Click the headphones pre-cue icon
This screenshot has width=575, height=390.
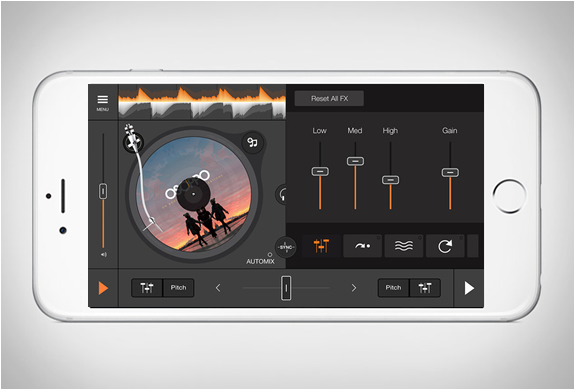coord(282,194)
